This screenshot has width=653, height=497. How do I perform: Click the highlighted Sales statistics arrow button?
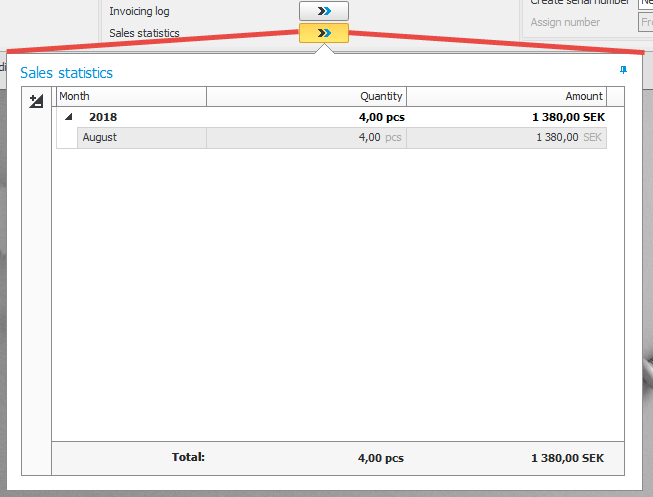(323, 33)
